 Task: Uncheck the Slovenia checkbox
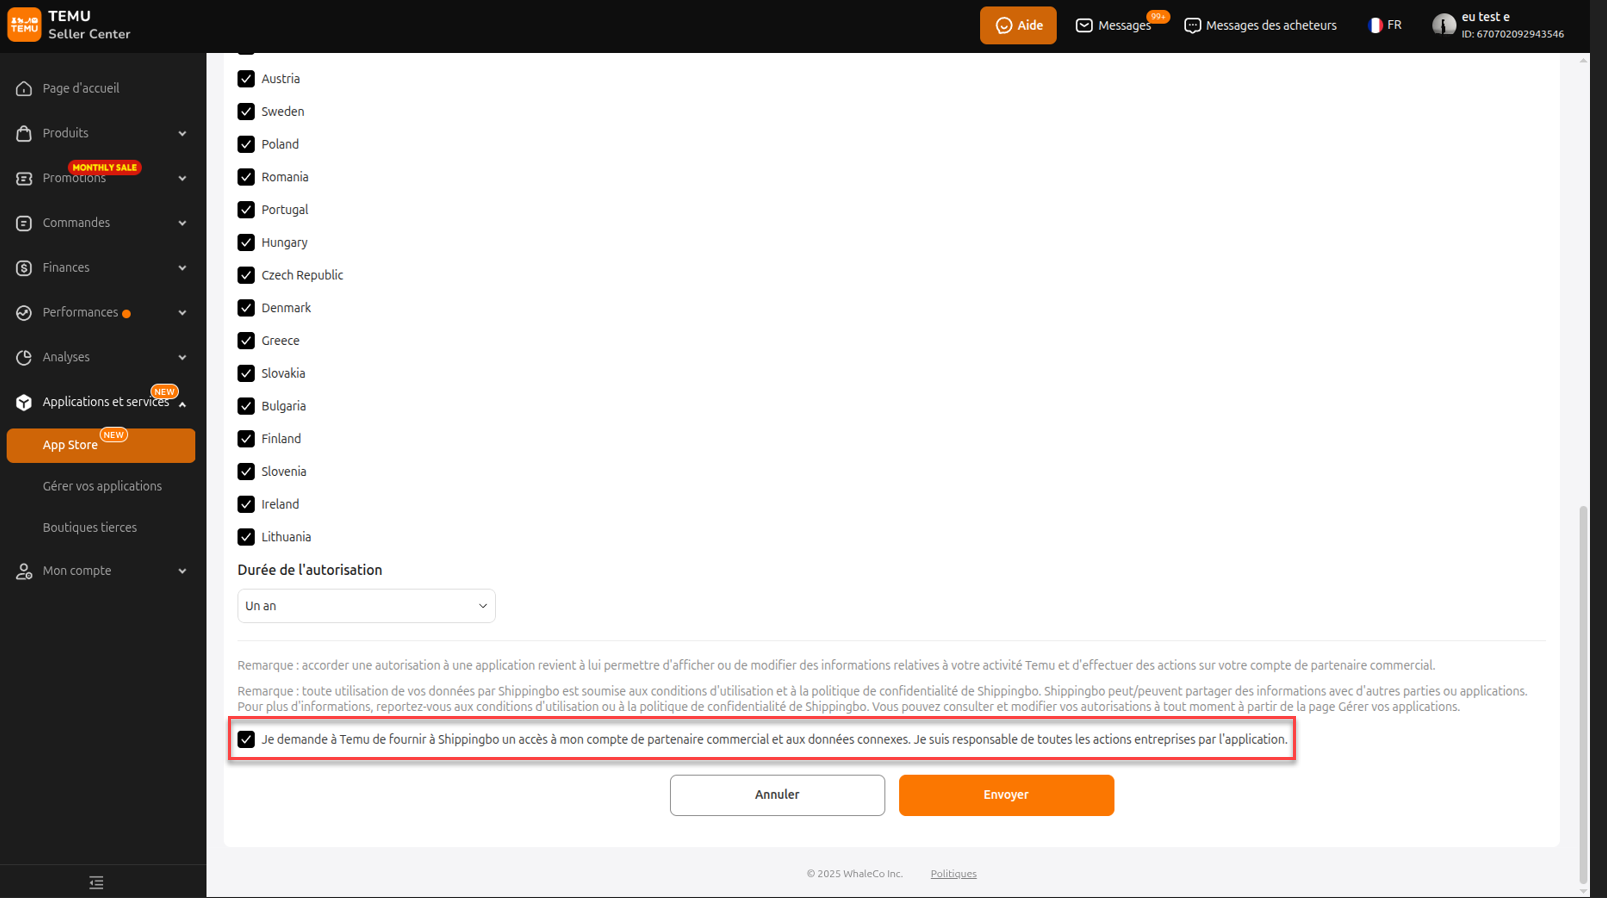click(x=246, y=472)
